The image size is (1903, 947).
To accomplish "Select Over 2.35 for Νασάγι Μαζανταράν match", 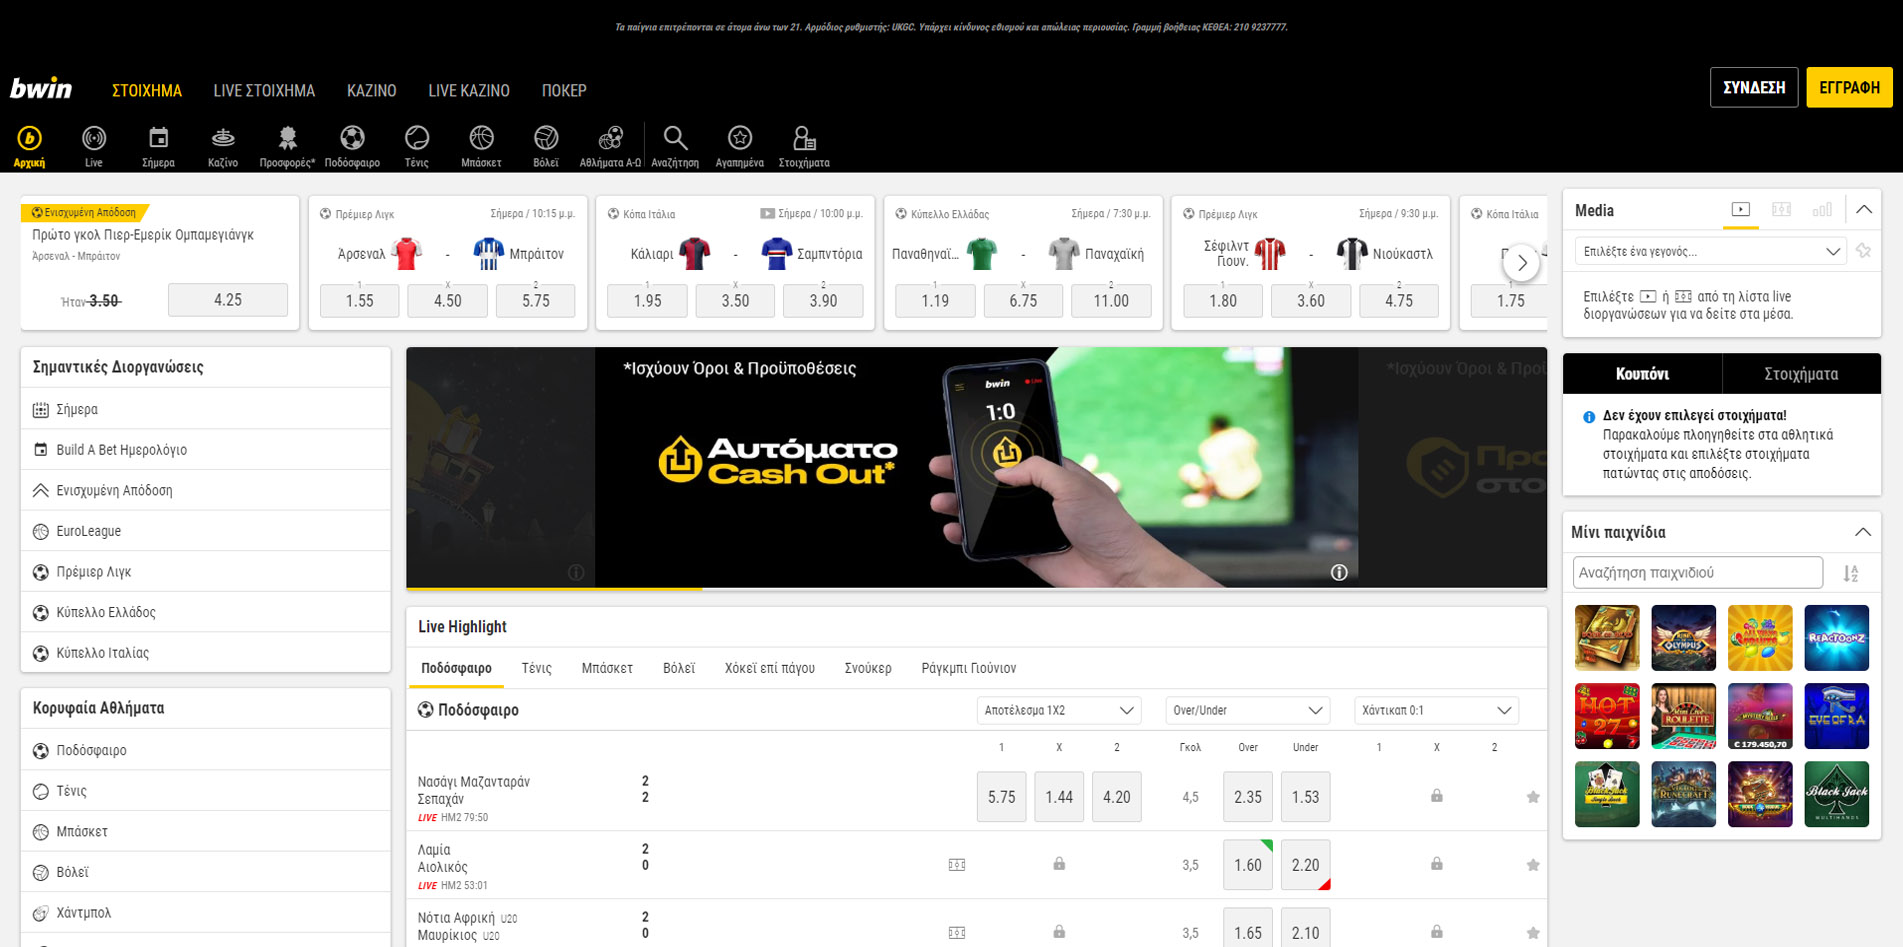I will (1248, 797).
